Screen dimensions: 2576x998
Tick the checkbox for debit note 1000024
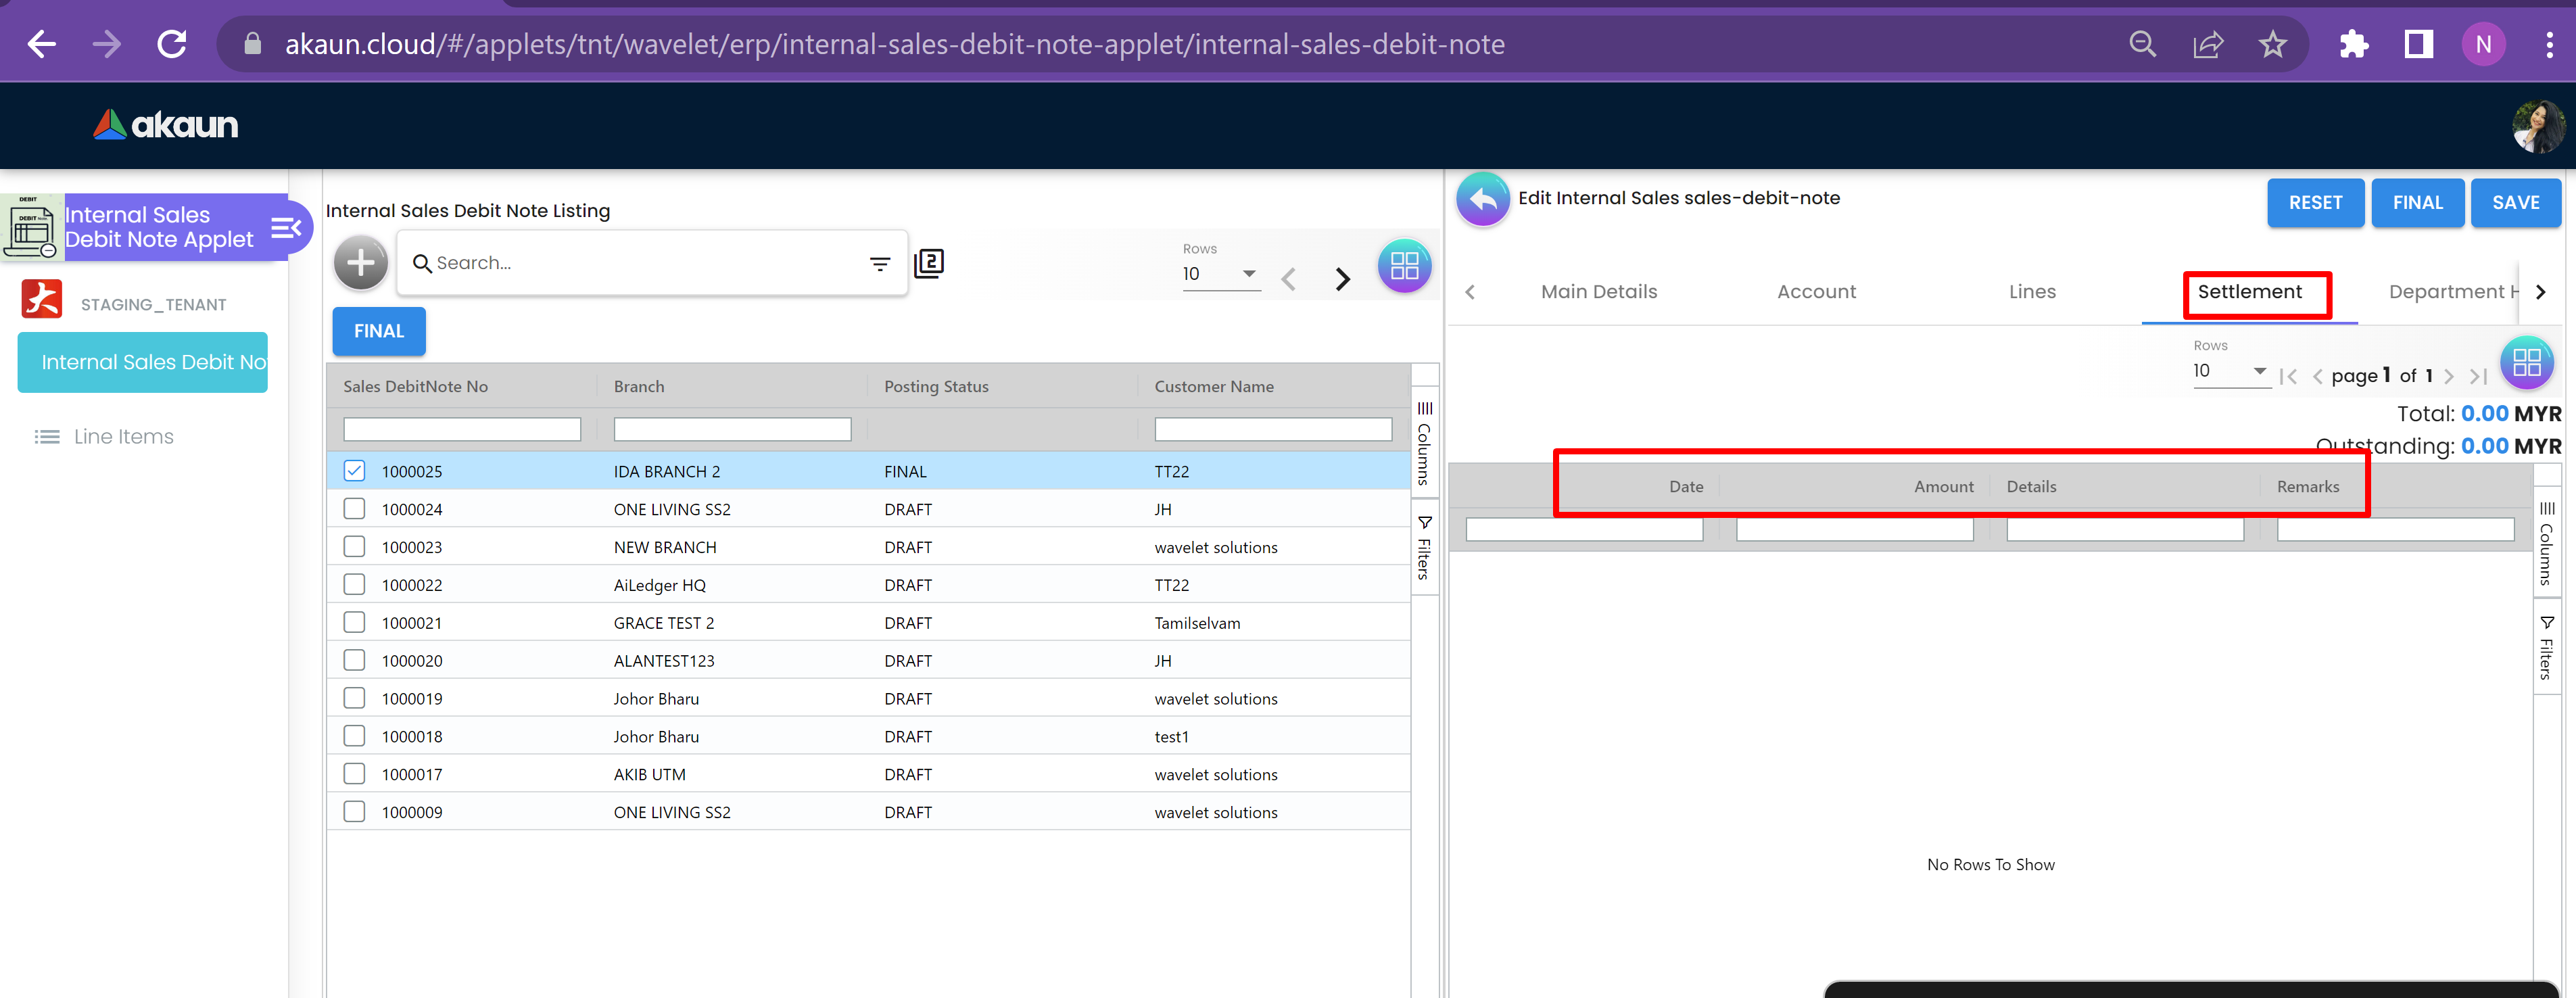[x=354, y=509]
